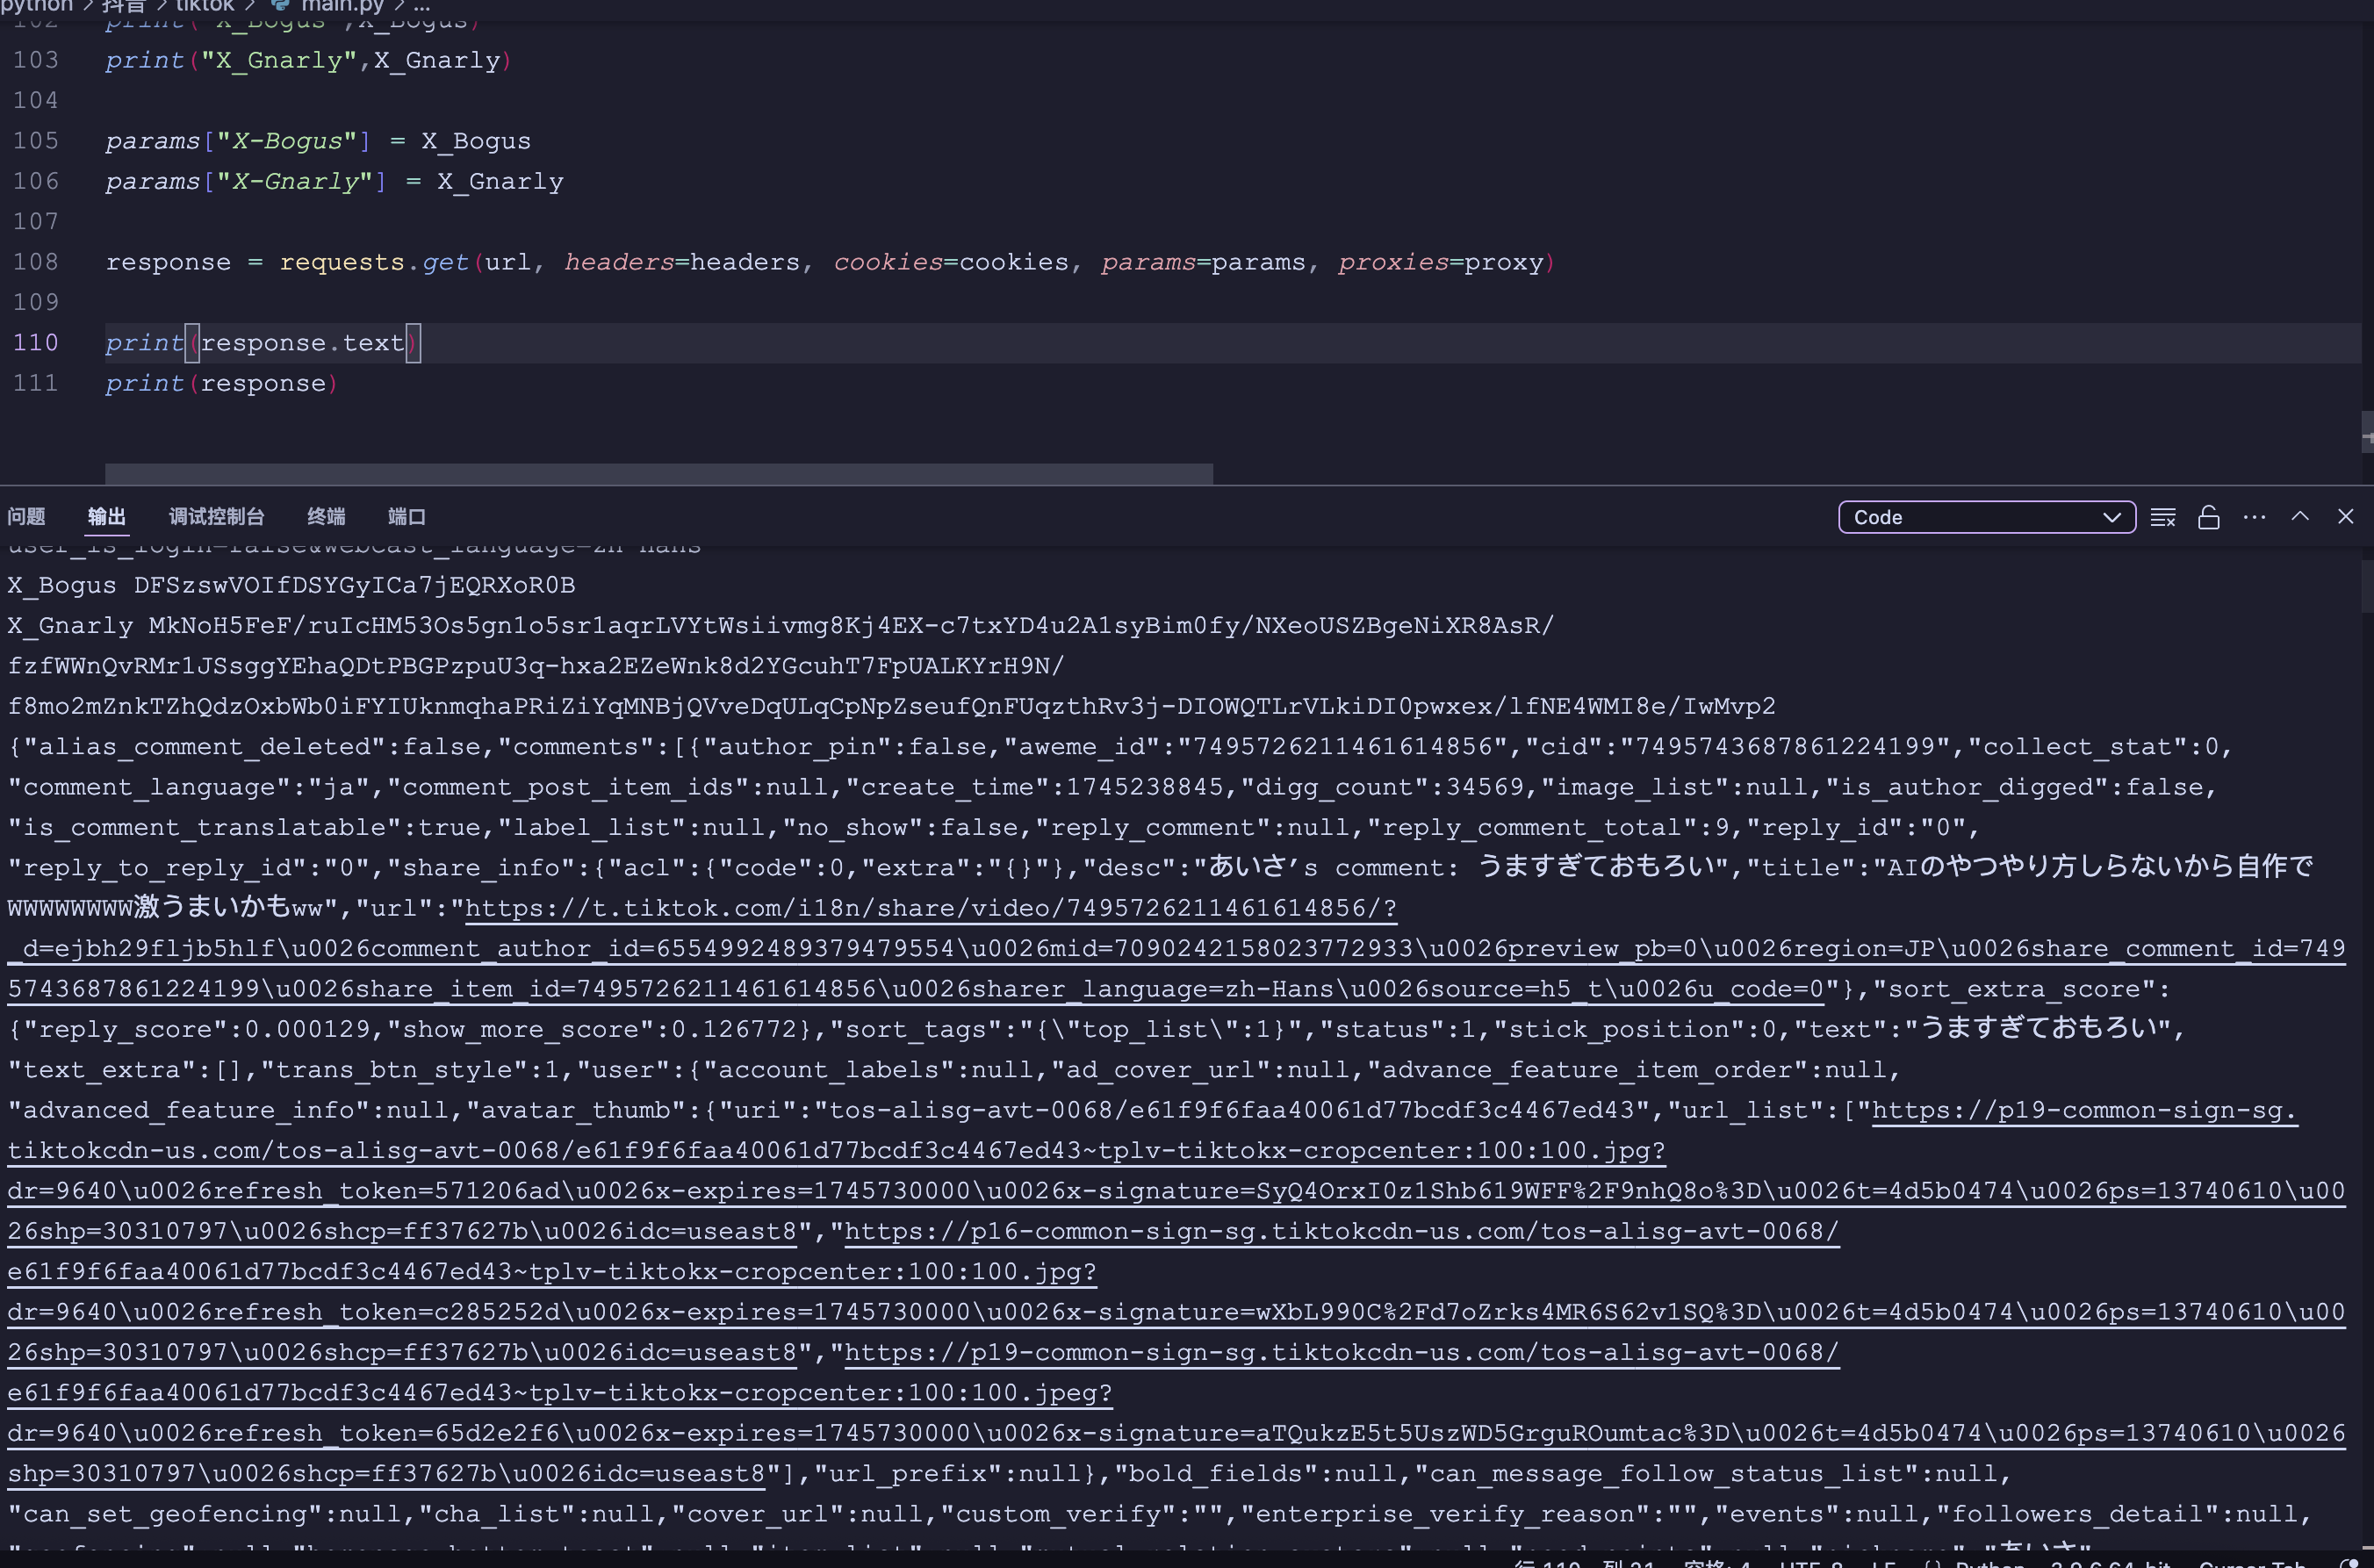Screen dimensions: 2374x1568
Task: Maximize the bottom panel with the chevron-up icon
Action: click(x=2300, y=516)
